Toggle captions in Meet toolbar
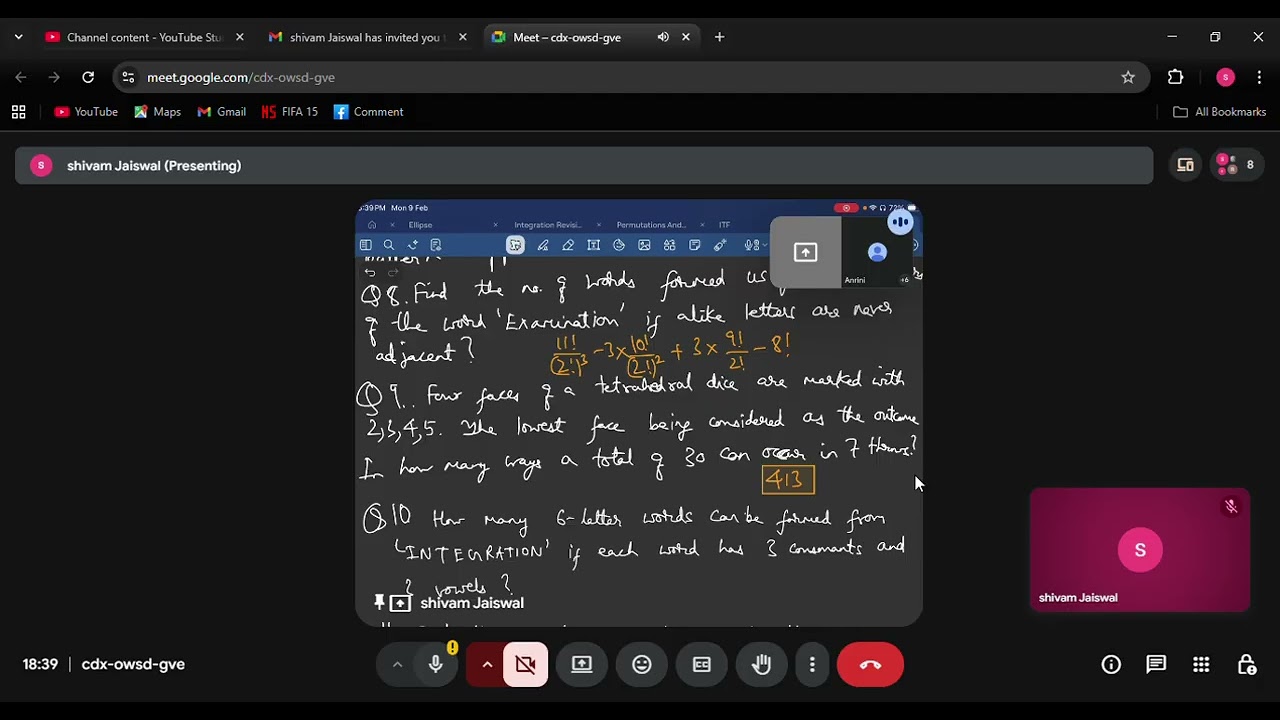Viewport: 1280px width, 720px height. 702,665
